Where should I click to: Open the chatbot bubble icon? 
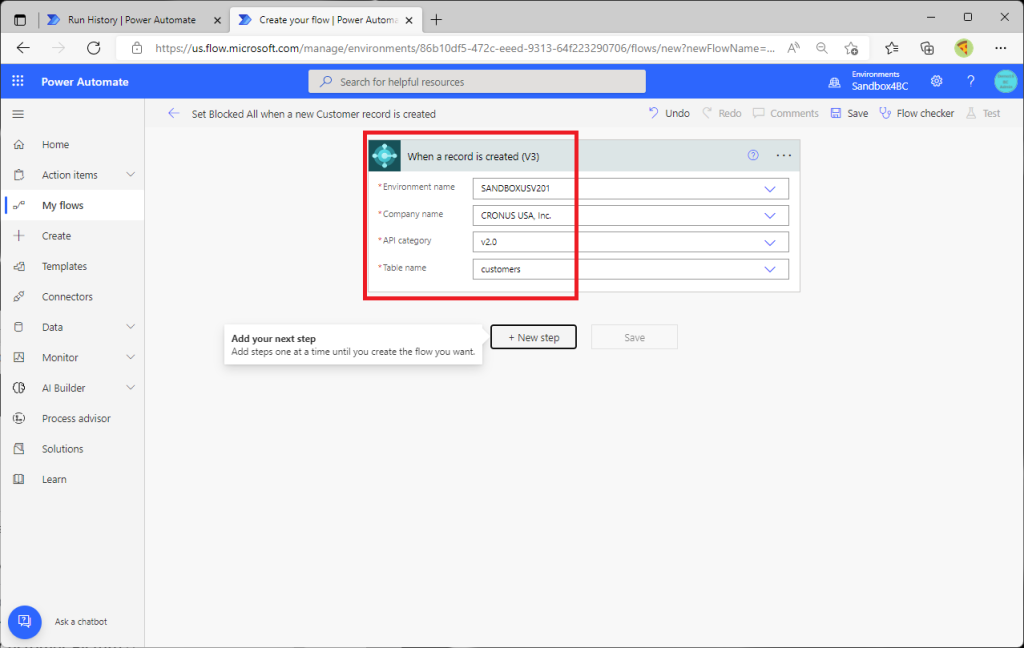[x=25, y=621]
